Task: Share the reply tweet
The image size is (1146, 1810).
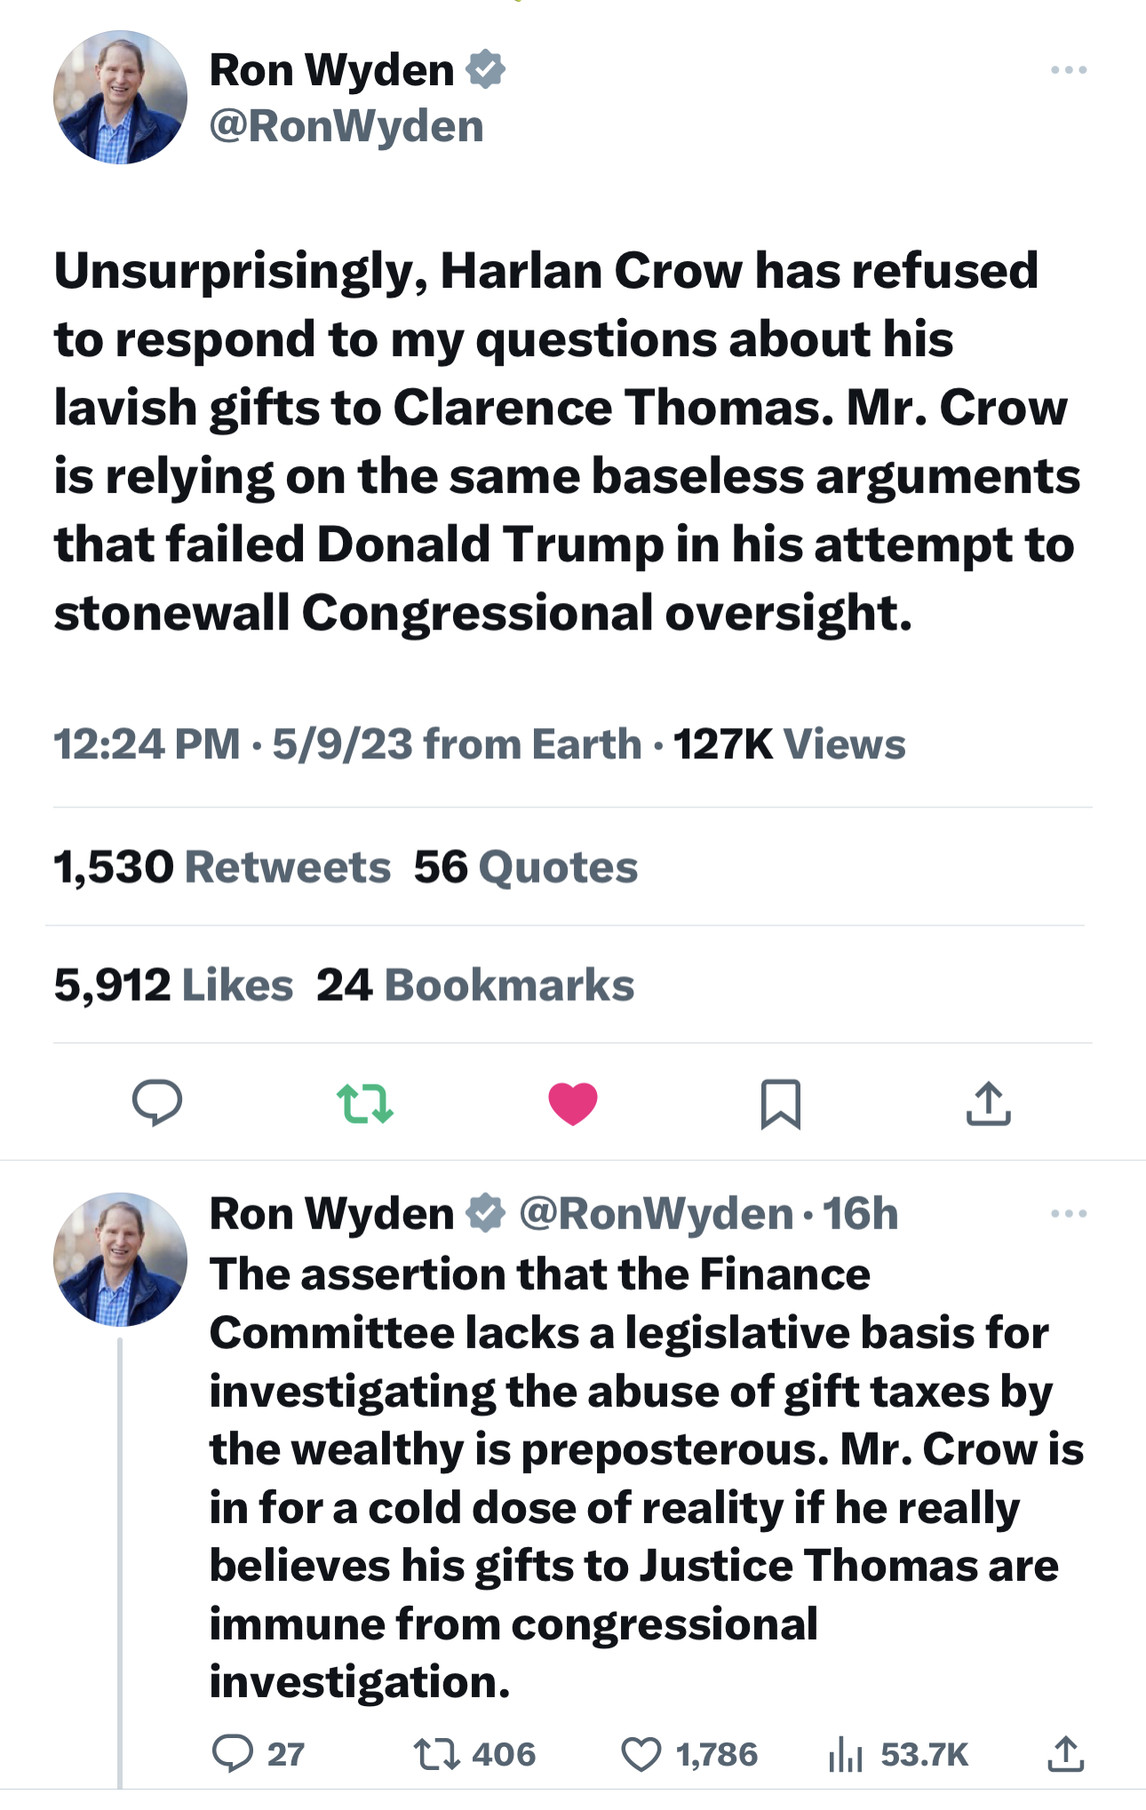Action: pyautogui.click(x=1066, y=1754)
